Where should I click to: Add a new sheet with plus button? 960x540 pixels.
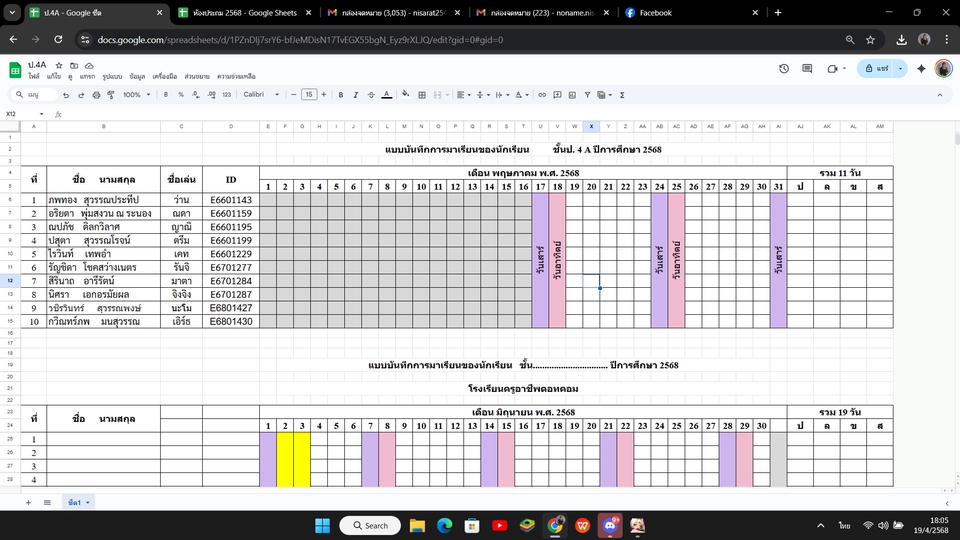click(x=28, y=503)
